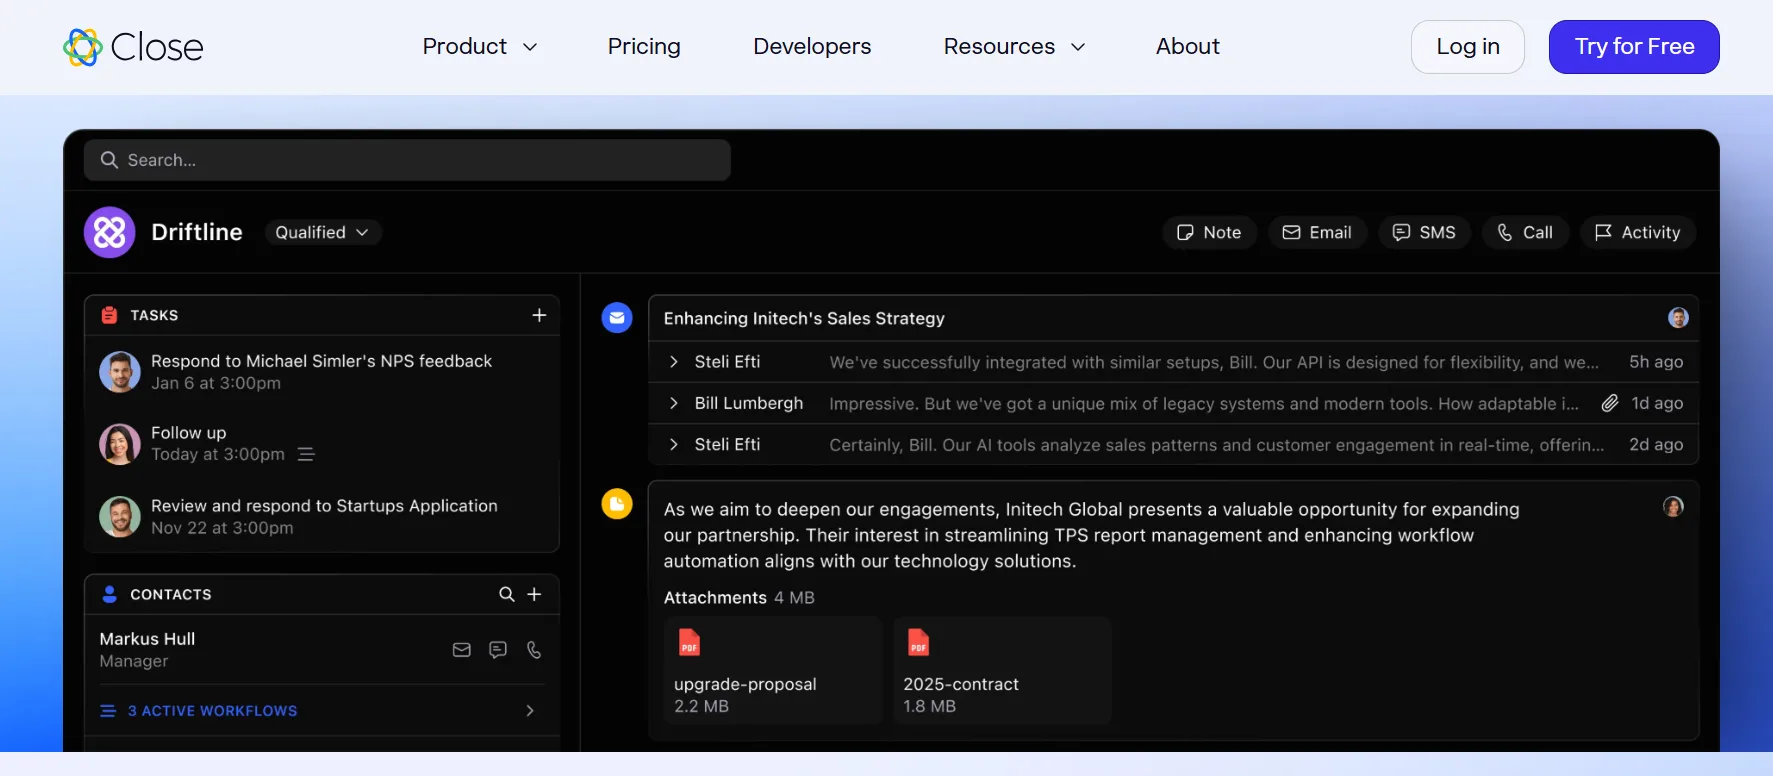Call Markus Hull via phone icon
1773x776 pixels.
(534, 650)
